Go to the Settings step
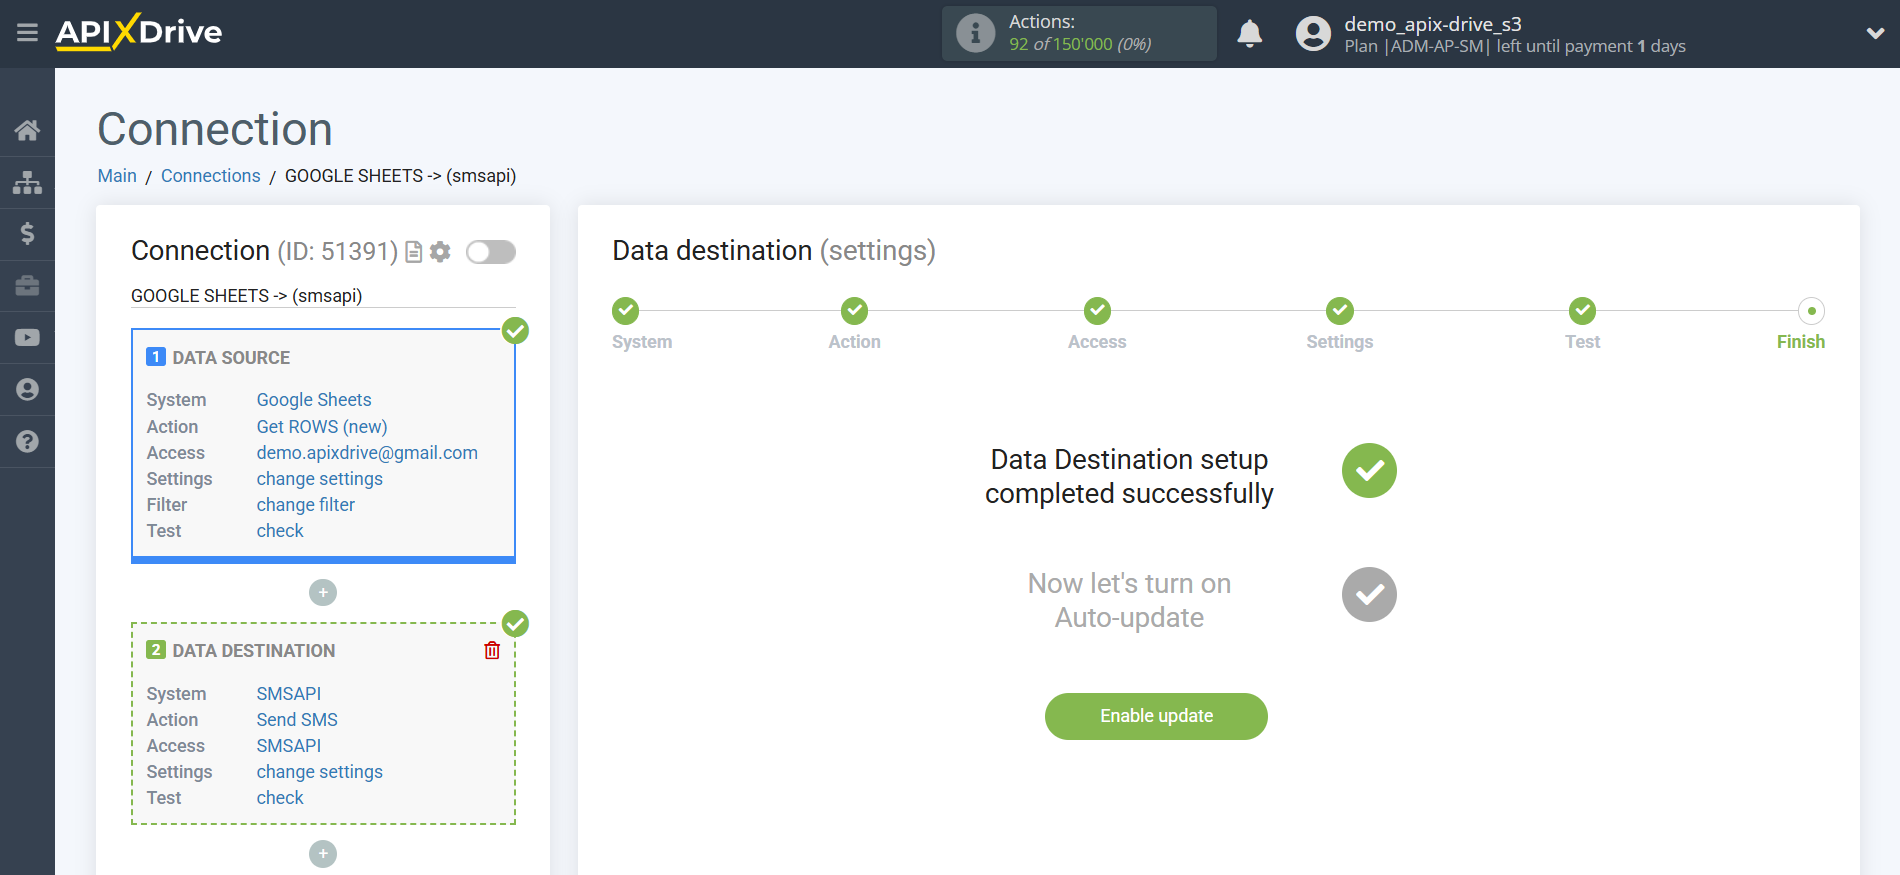1900x875 pixels. coord(1340,311)
